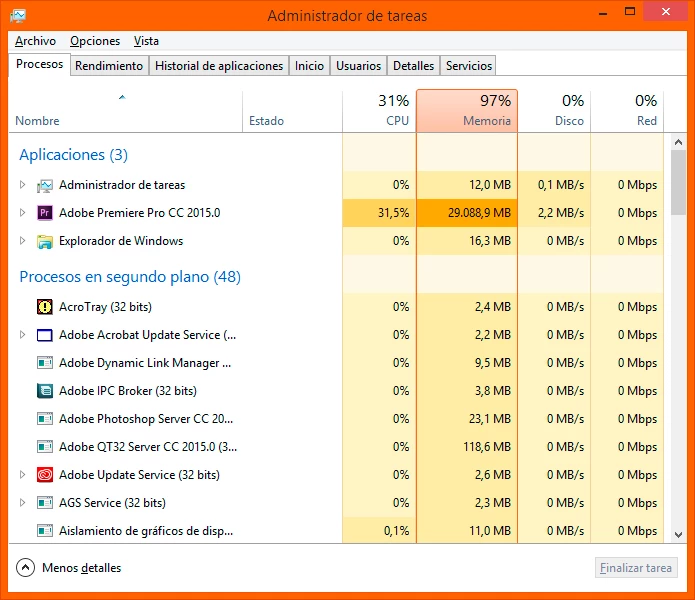The width and height of the screenshot is (695, 600).
Task: Click the Adobe Acrobat Update Service icon
Action: click(44, 335)
